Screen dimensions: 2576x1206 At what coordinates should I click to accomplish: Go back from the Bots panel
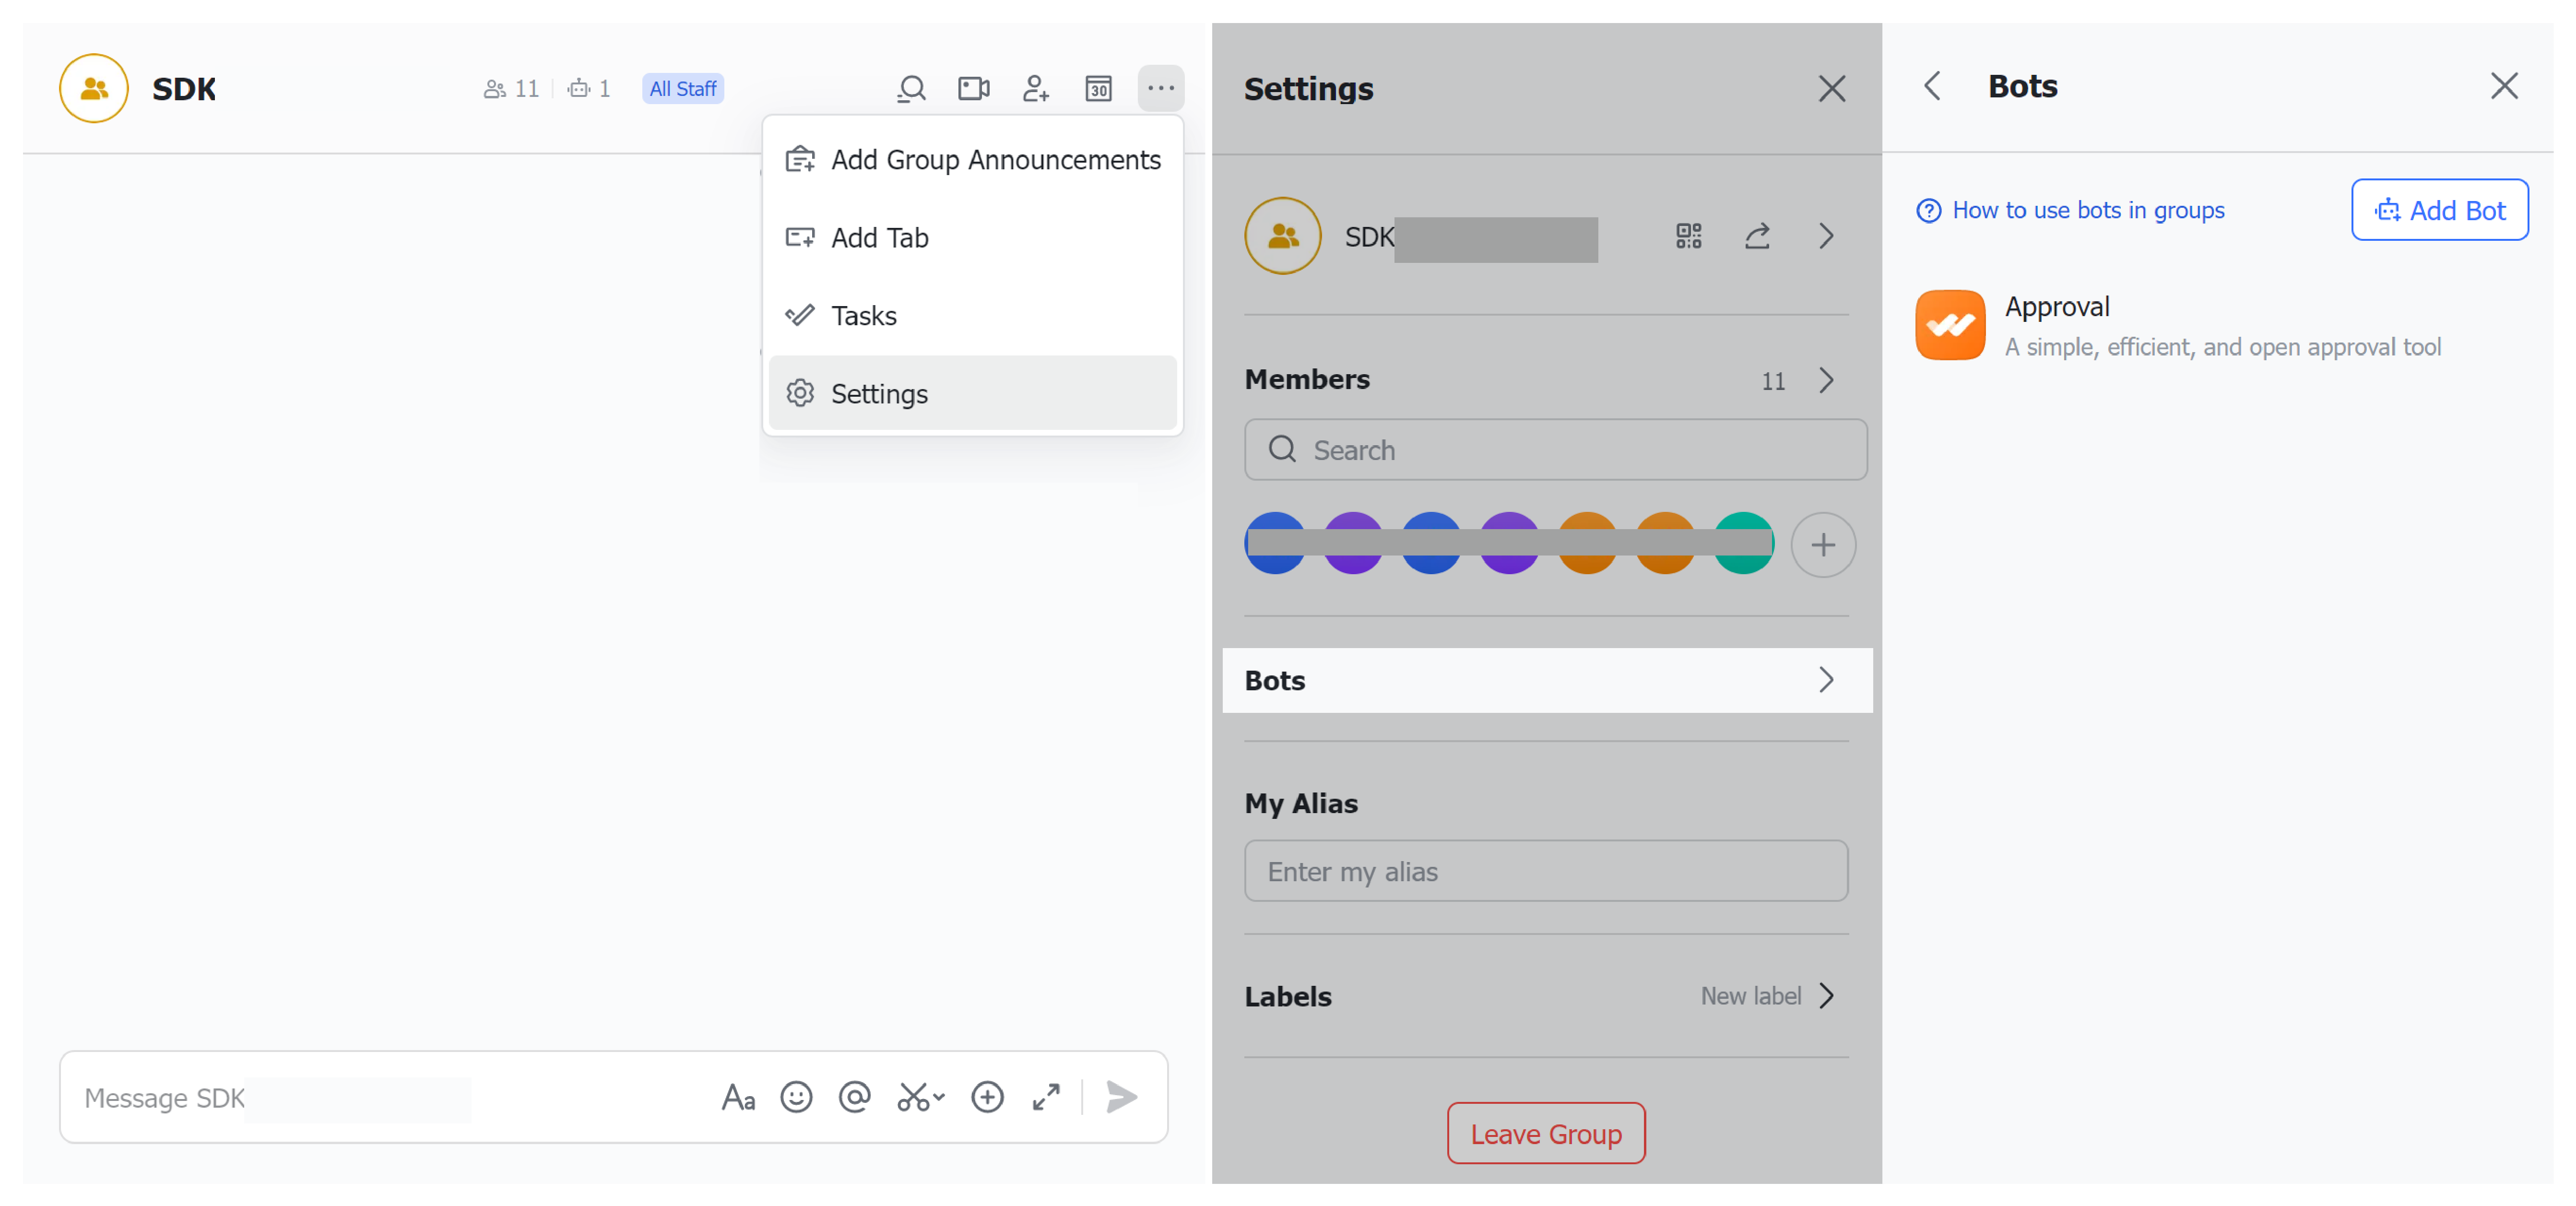click(1932, 86)
